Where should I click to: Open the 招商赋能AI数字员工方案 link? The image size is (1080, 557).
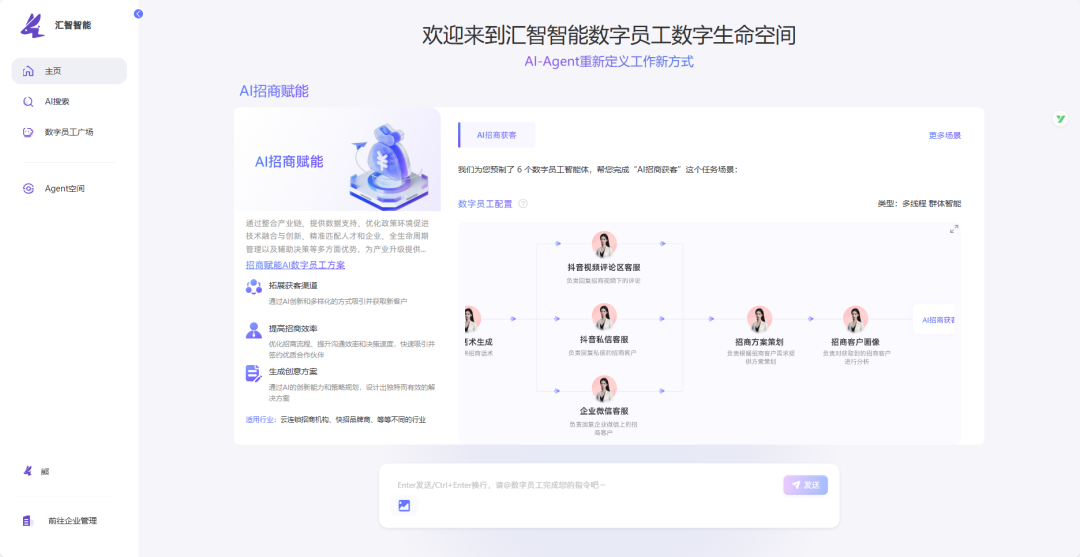pos(295,265)
